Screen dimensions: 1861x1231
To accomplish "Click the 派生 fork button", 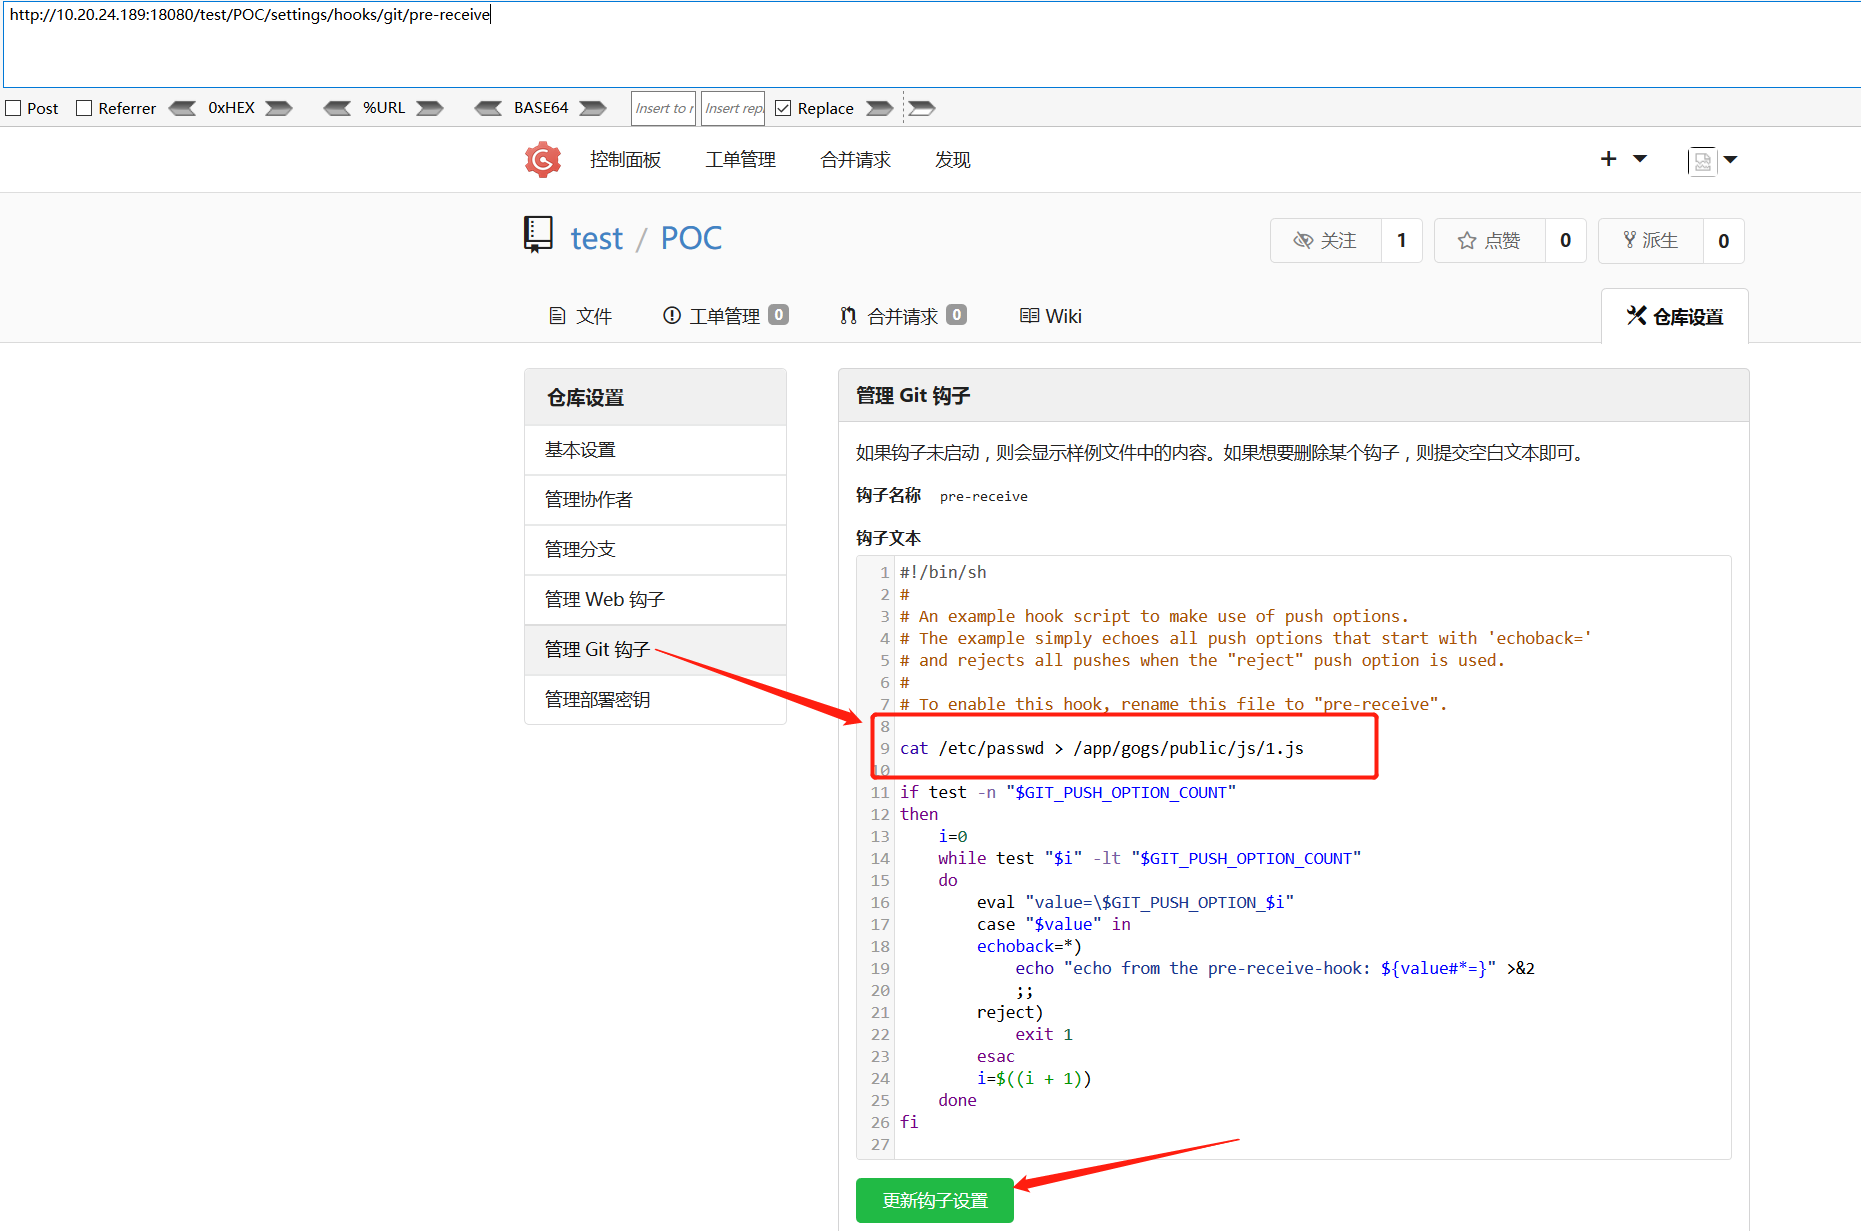I will pos(1651,241).
